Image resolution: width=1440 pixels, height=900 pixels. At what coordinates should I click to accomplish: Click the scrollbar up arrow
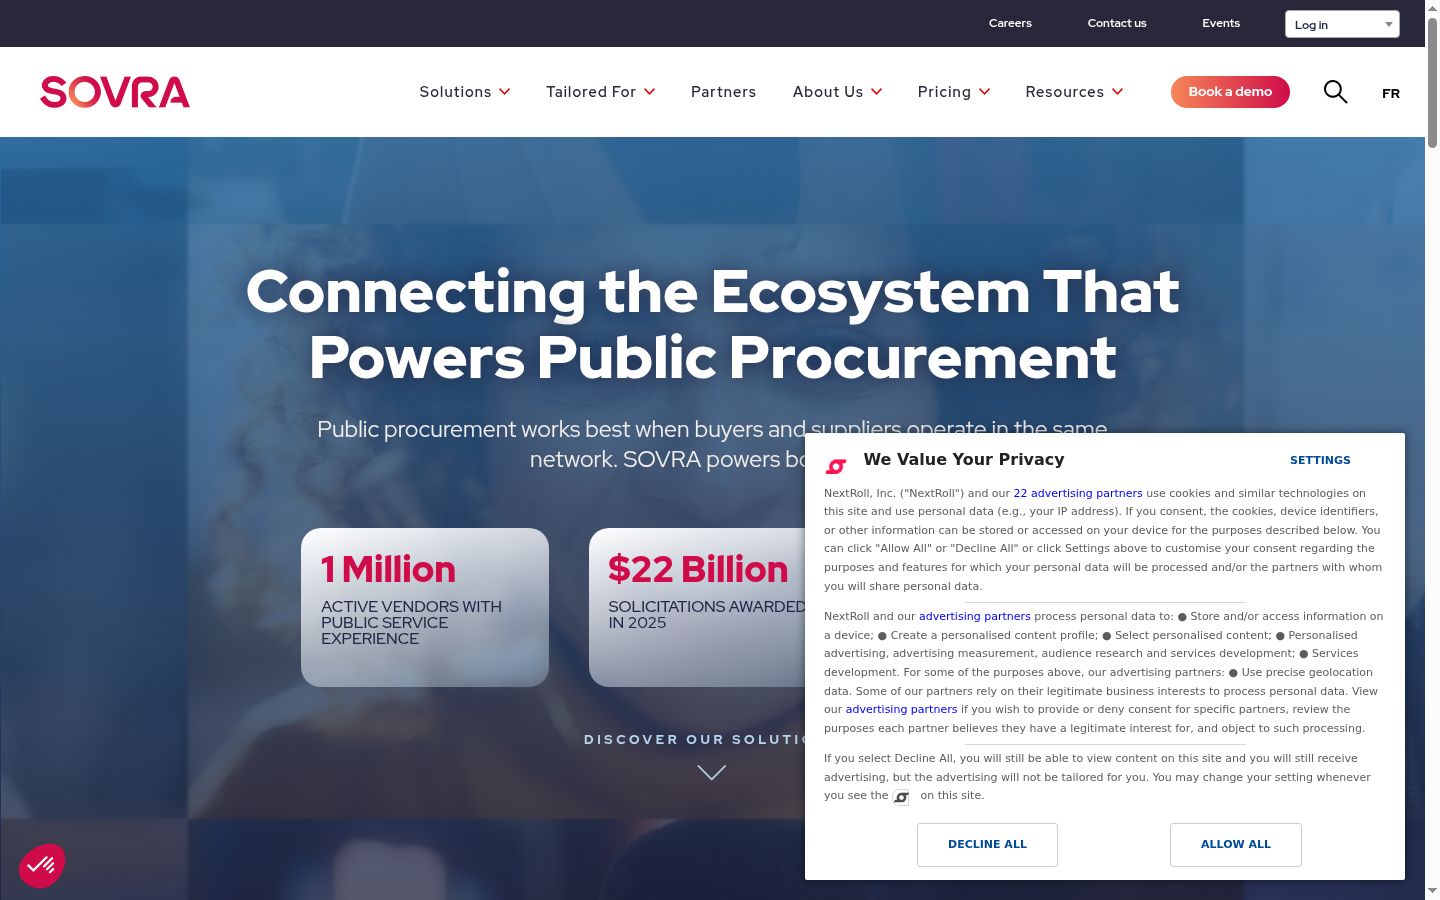click(1432, 8)
